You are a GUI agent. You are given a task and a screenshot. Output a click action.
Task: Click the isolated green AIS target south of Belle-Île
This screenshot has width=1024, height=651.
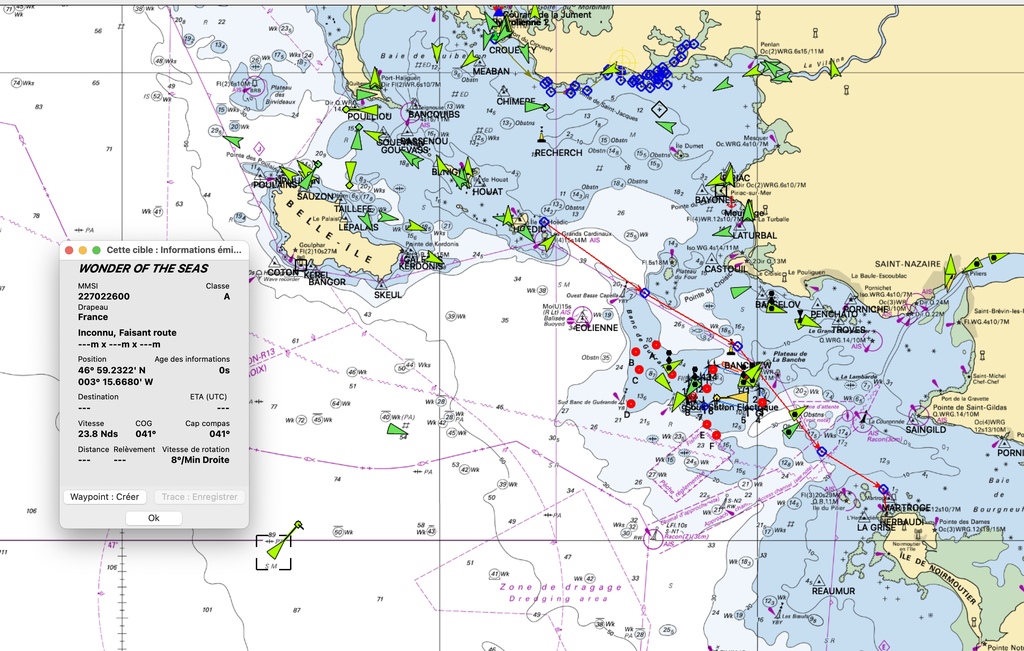[x=397, y=430]
